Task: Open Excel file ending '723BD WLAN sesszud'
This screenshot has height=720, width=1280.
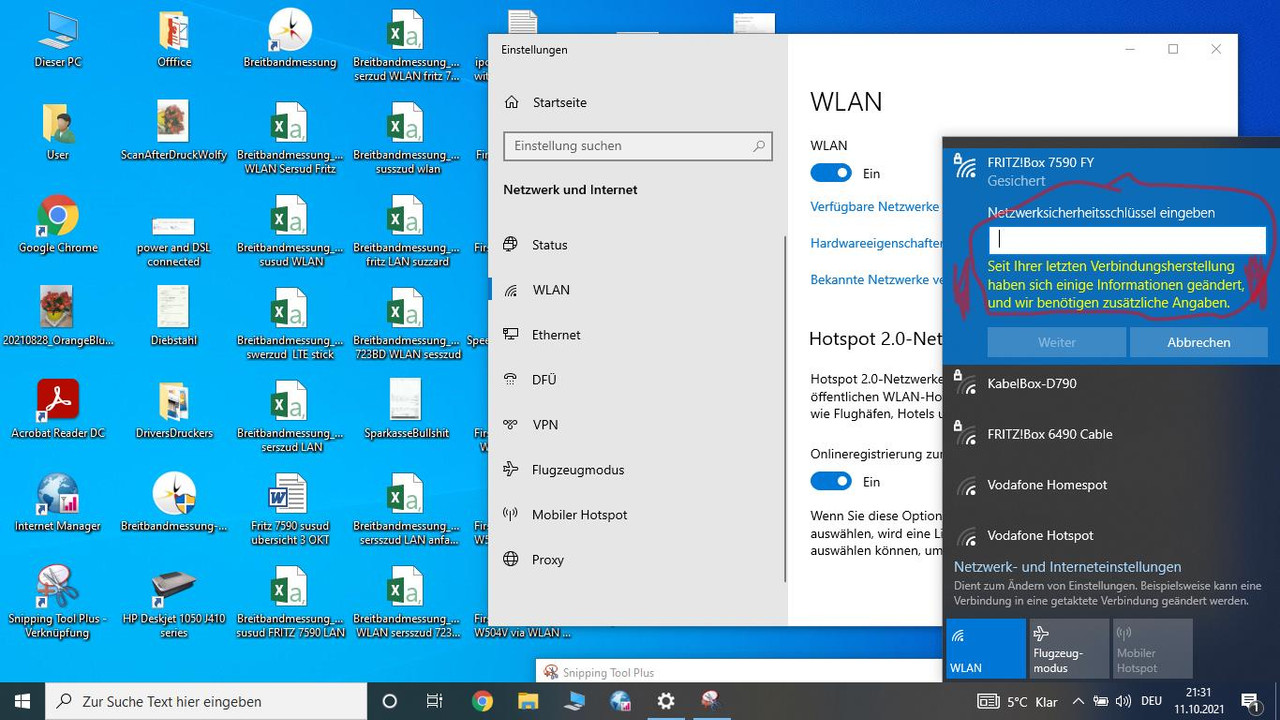Action: (x=406, y=324)
